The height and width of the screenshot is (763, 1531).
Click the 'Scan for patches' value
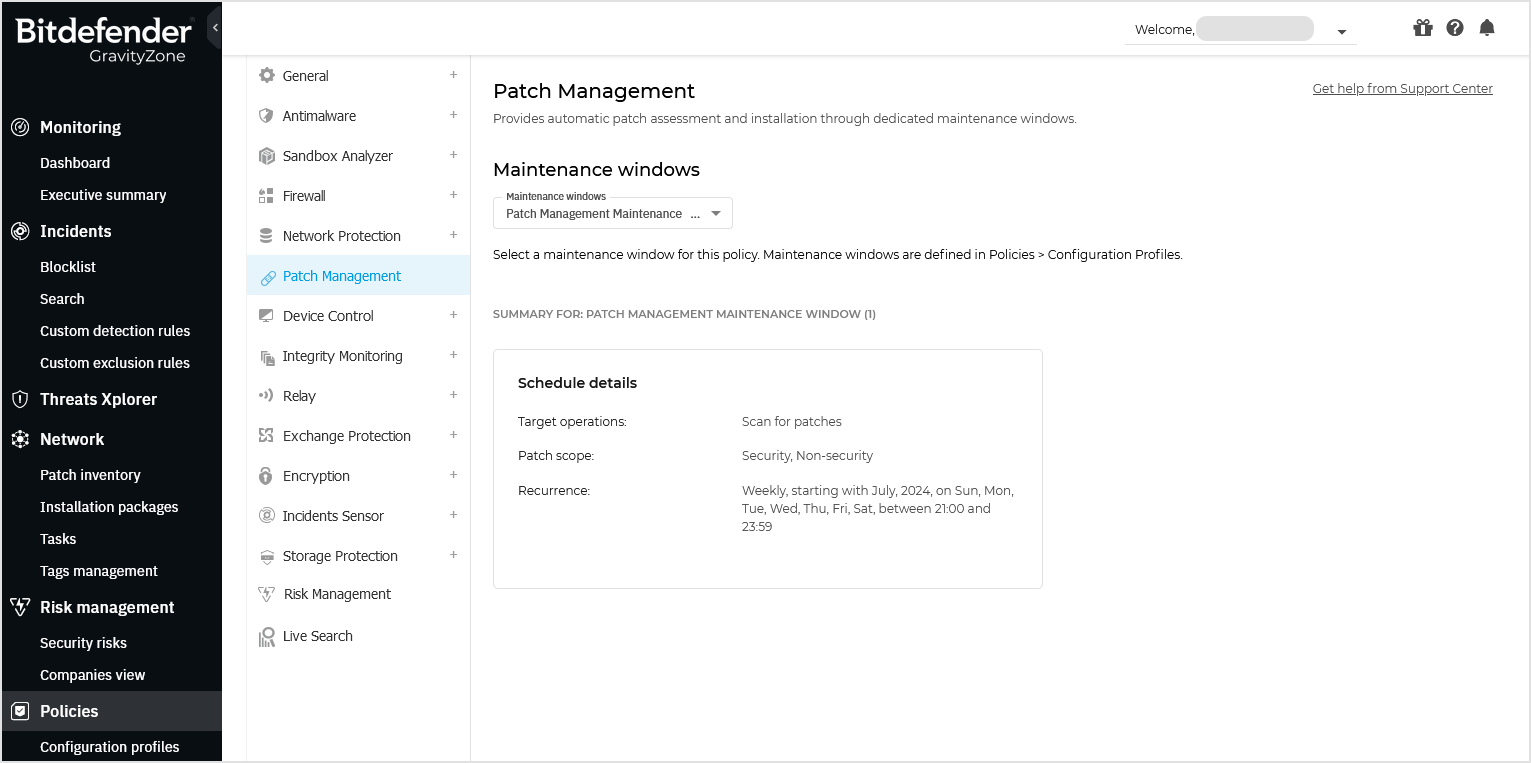point(792,422)
